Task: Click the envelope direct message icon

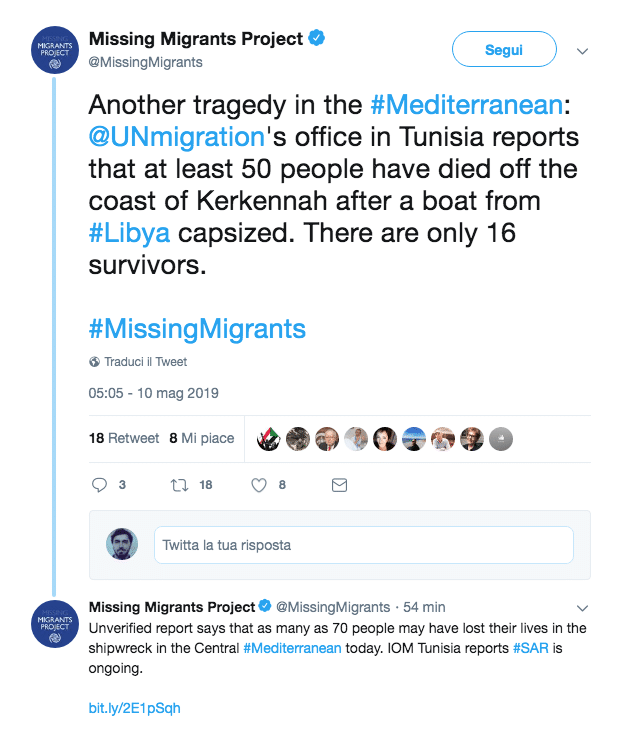Action: [339, 485]
